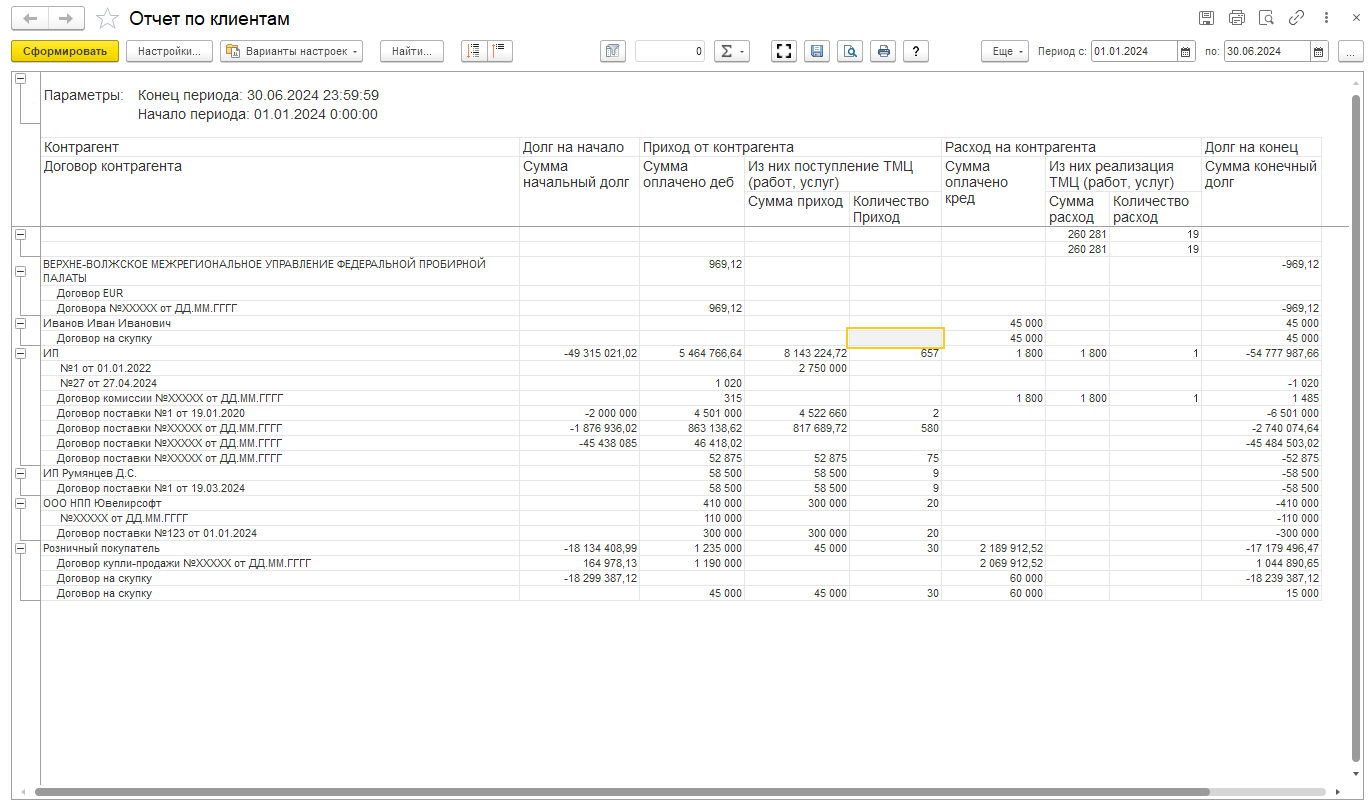Click the Найти... button
1368x804 pixels.
(x=412, y=51)
